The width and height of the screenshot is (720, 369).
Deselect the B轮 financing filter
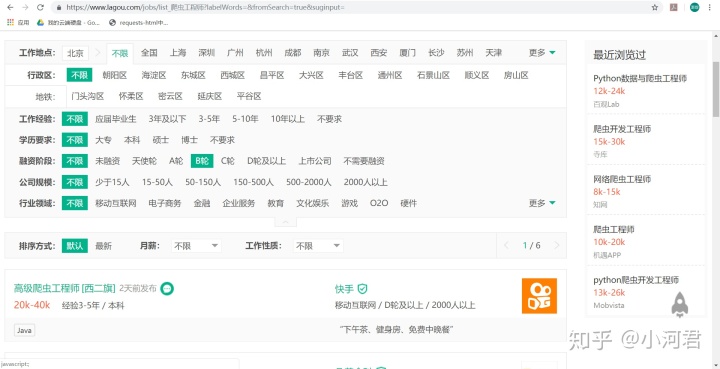[202, 161]
